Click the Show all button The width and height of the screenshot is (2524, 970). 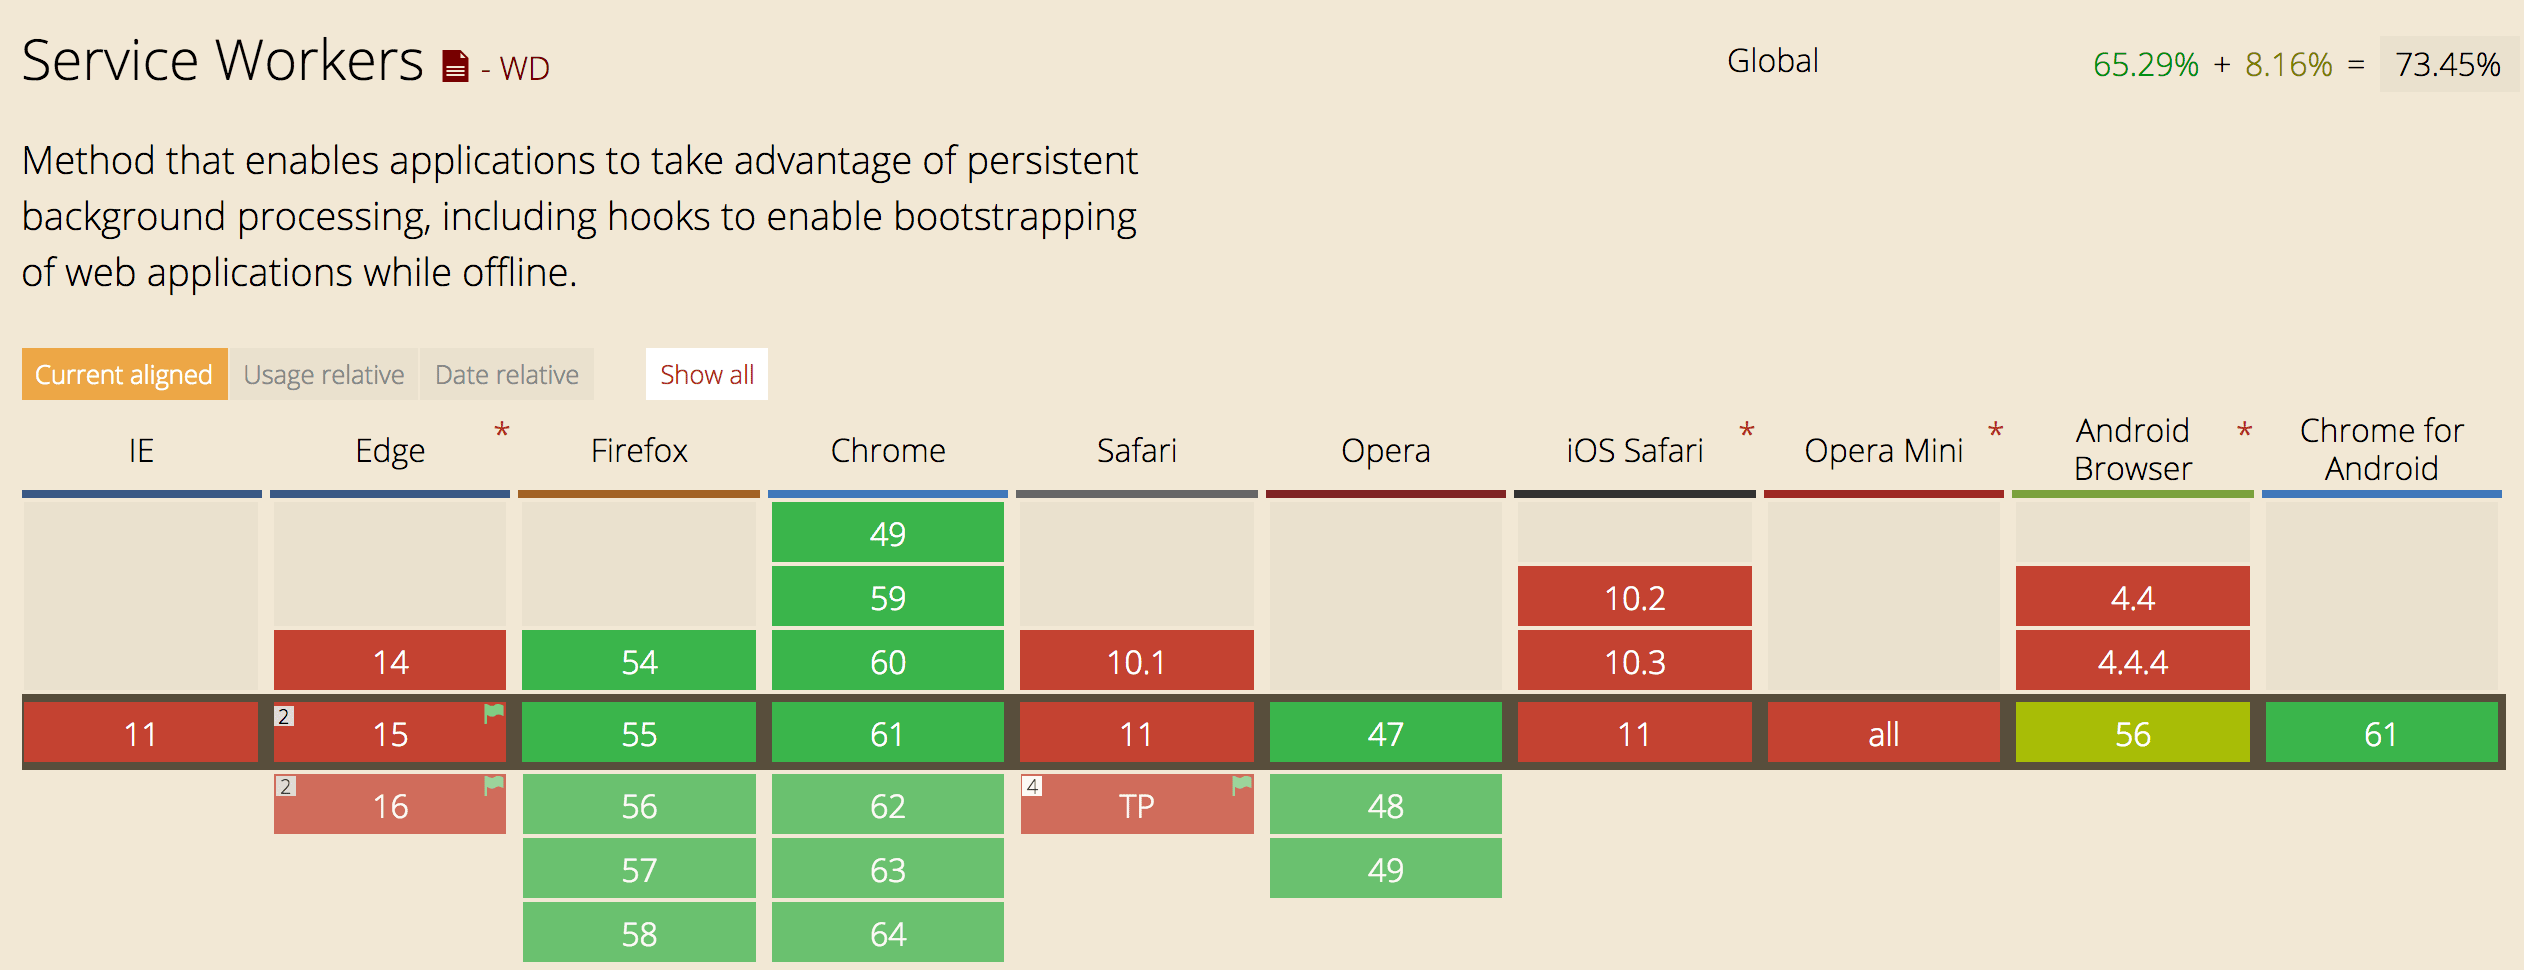(x=707, y=374)
